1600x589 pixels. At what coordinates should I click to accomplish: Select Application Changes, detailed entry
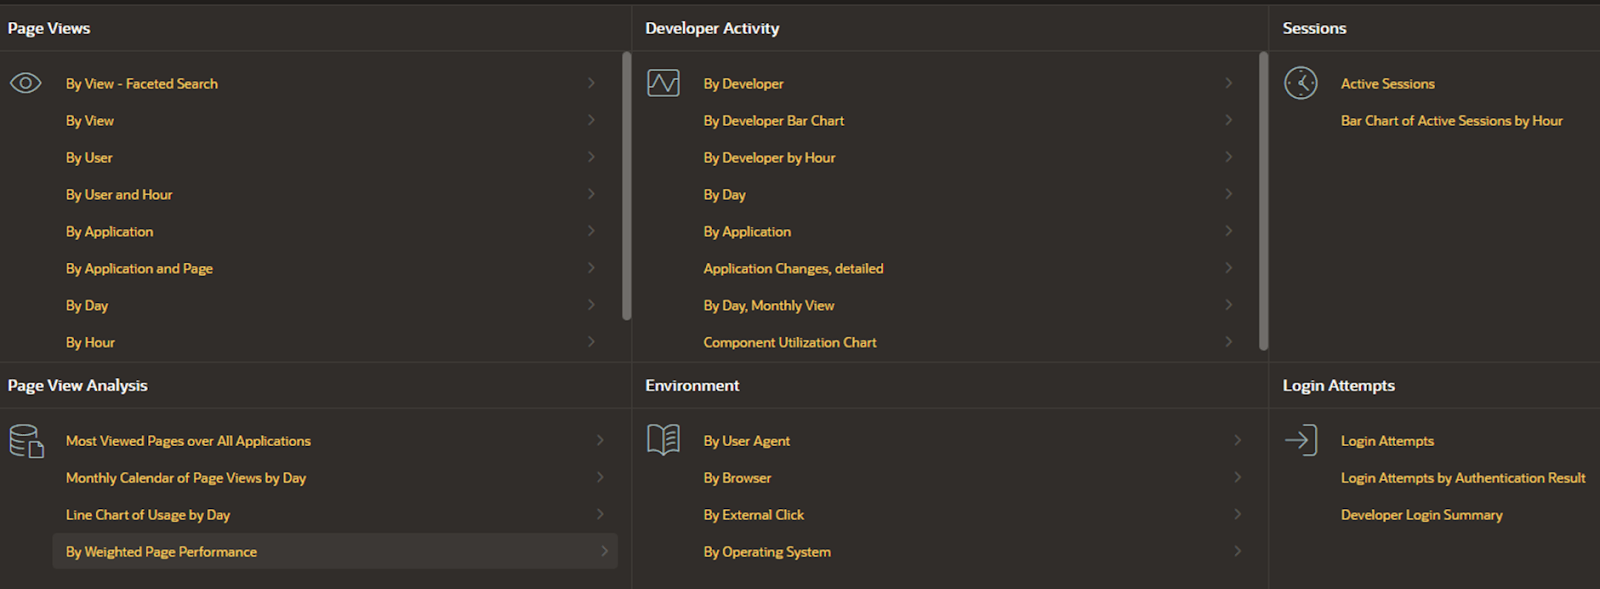(x=793, y=269)
